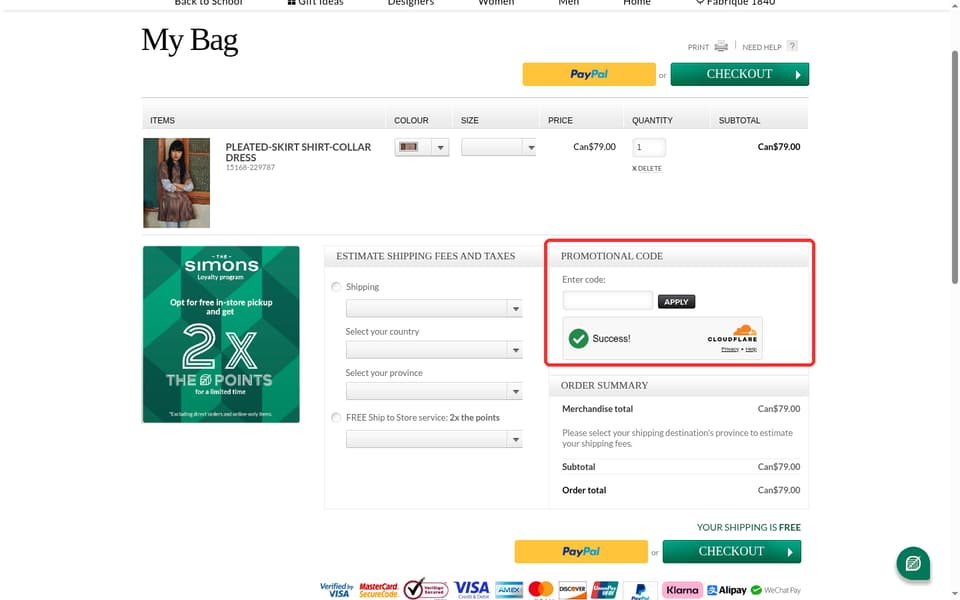The image size is (960, 600).
Task: Open the Pleated-Skirt Shirt-Collar Dress product link
Action: tap(298, 152)
